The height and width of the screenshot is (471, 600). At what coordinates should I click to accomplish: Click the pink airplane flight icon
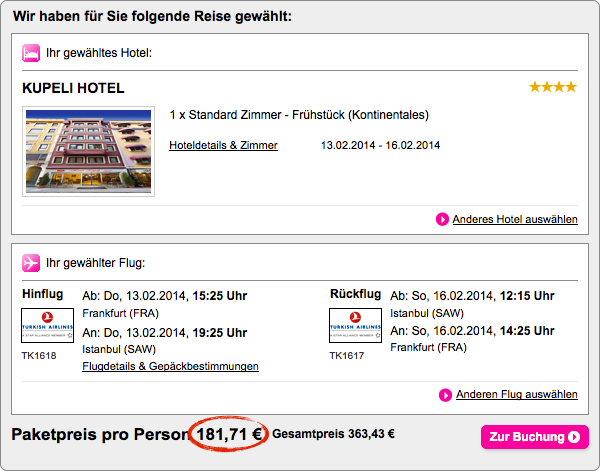31,263
